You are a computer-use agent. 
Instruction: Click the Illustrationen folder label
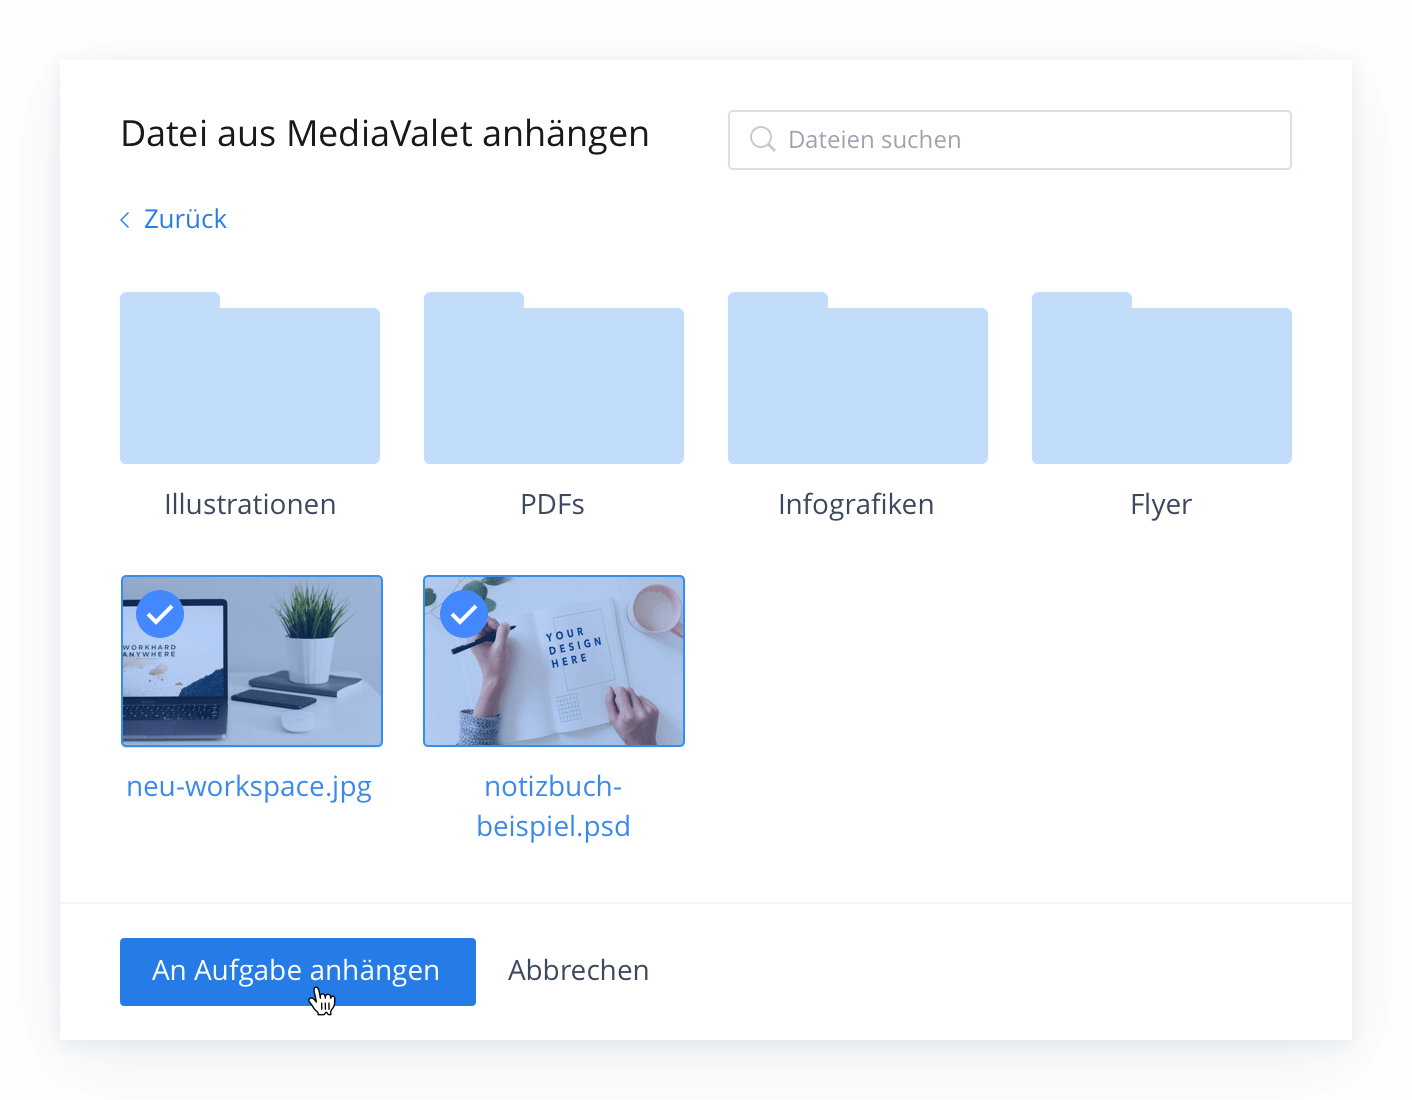pyautogui.click(x=250, y=504)
